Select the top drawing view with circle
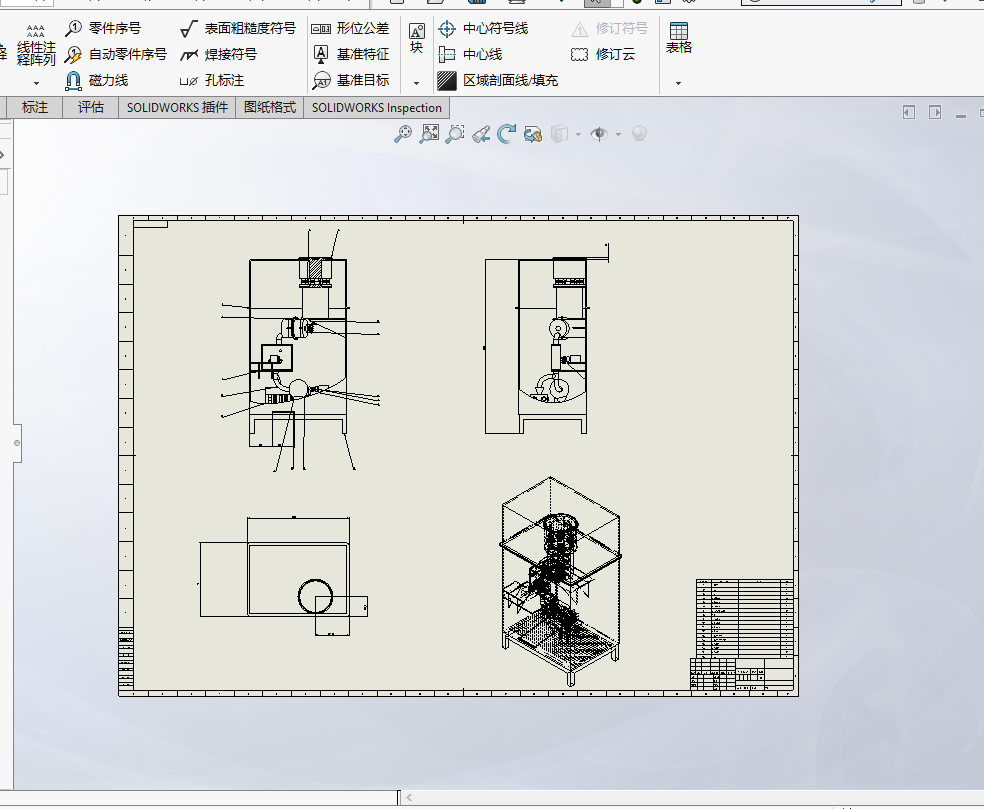The width and height of the screenshot is (984, 809). coord(284,576)
